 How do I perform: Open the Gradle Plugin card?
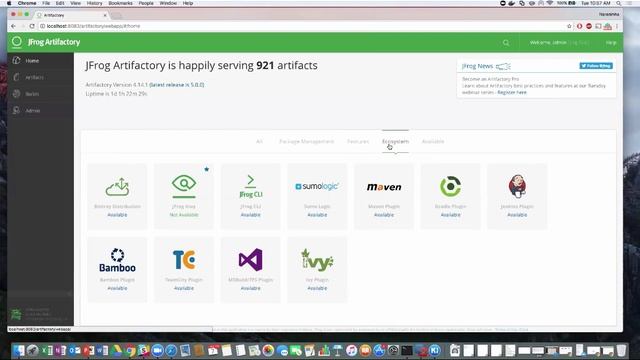coord(450,196)
